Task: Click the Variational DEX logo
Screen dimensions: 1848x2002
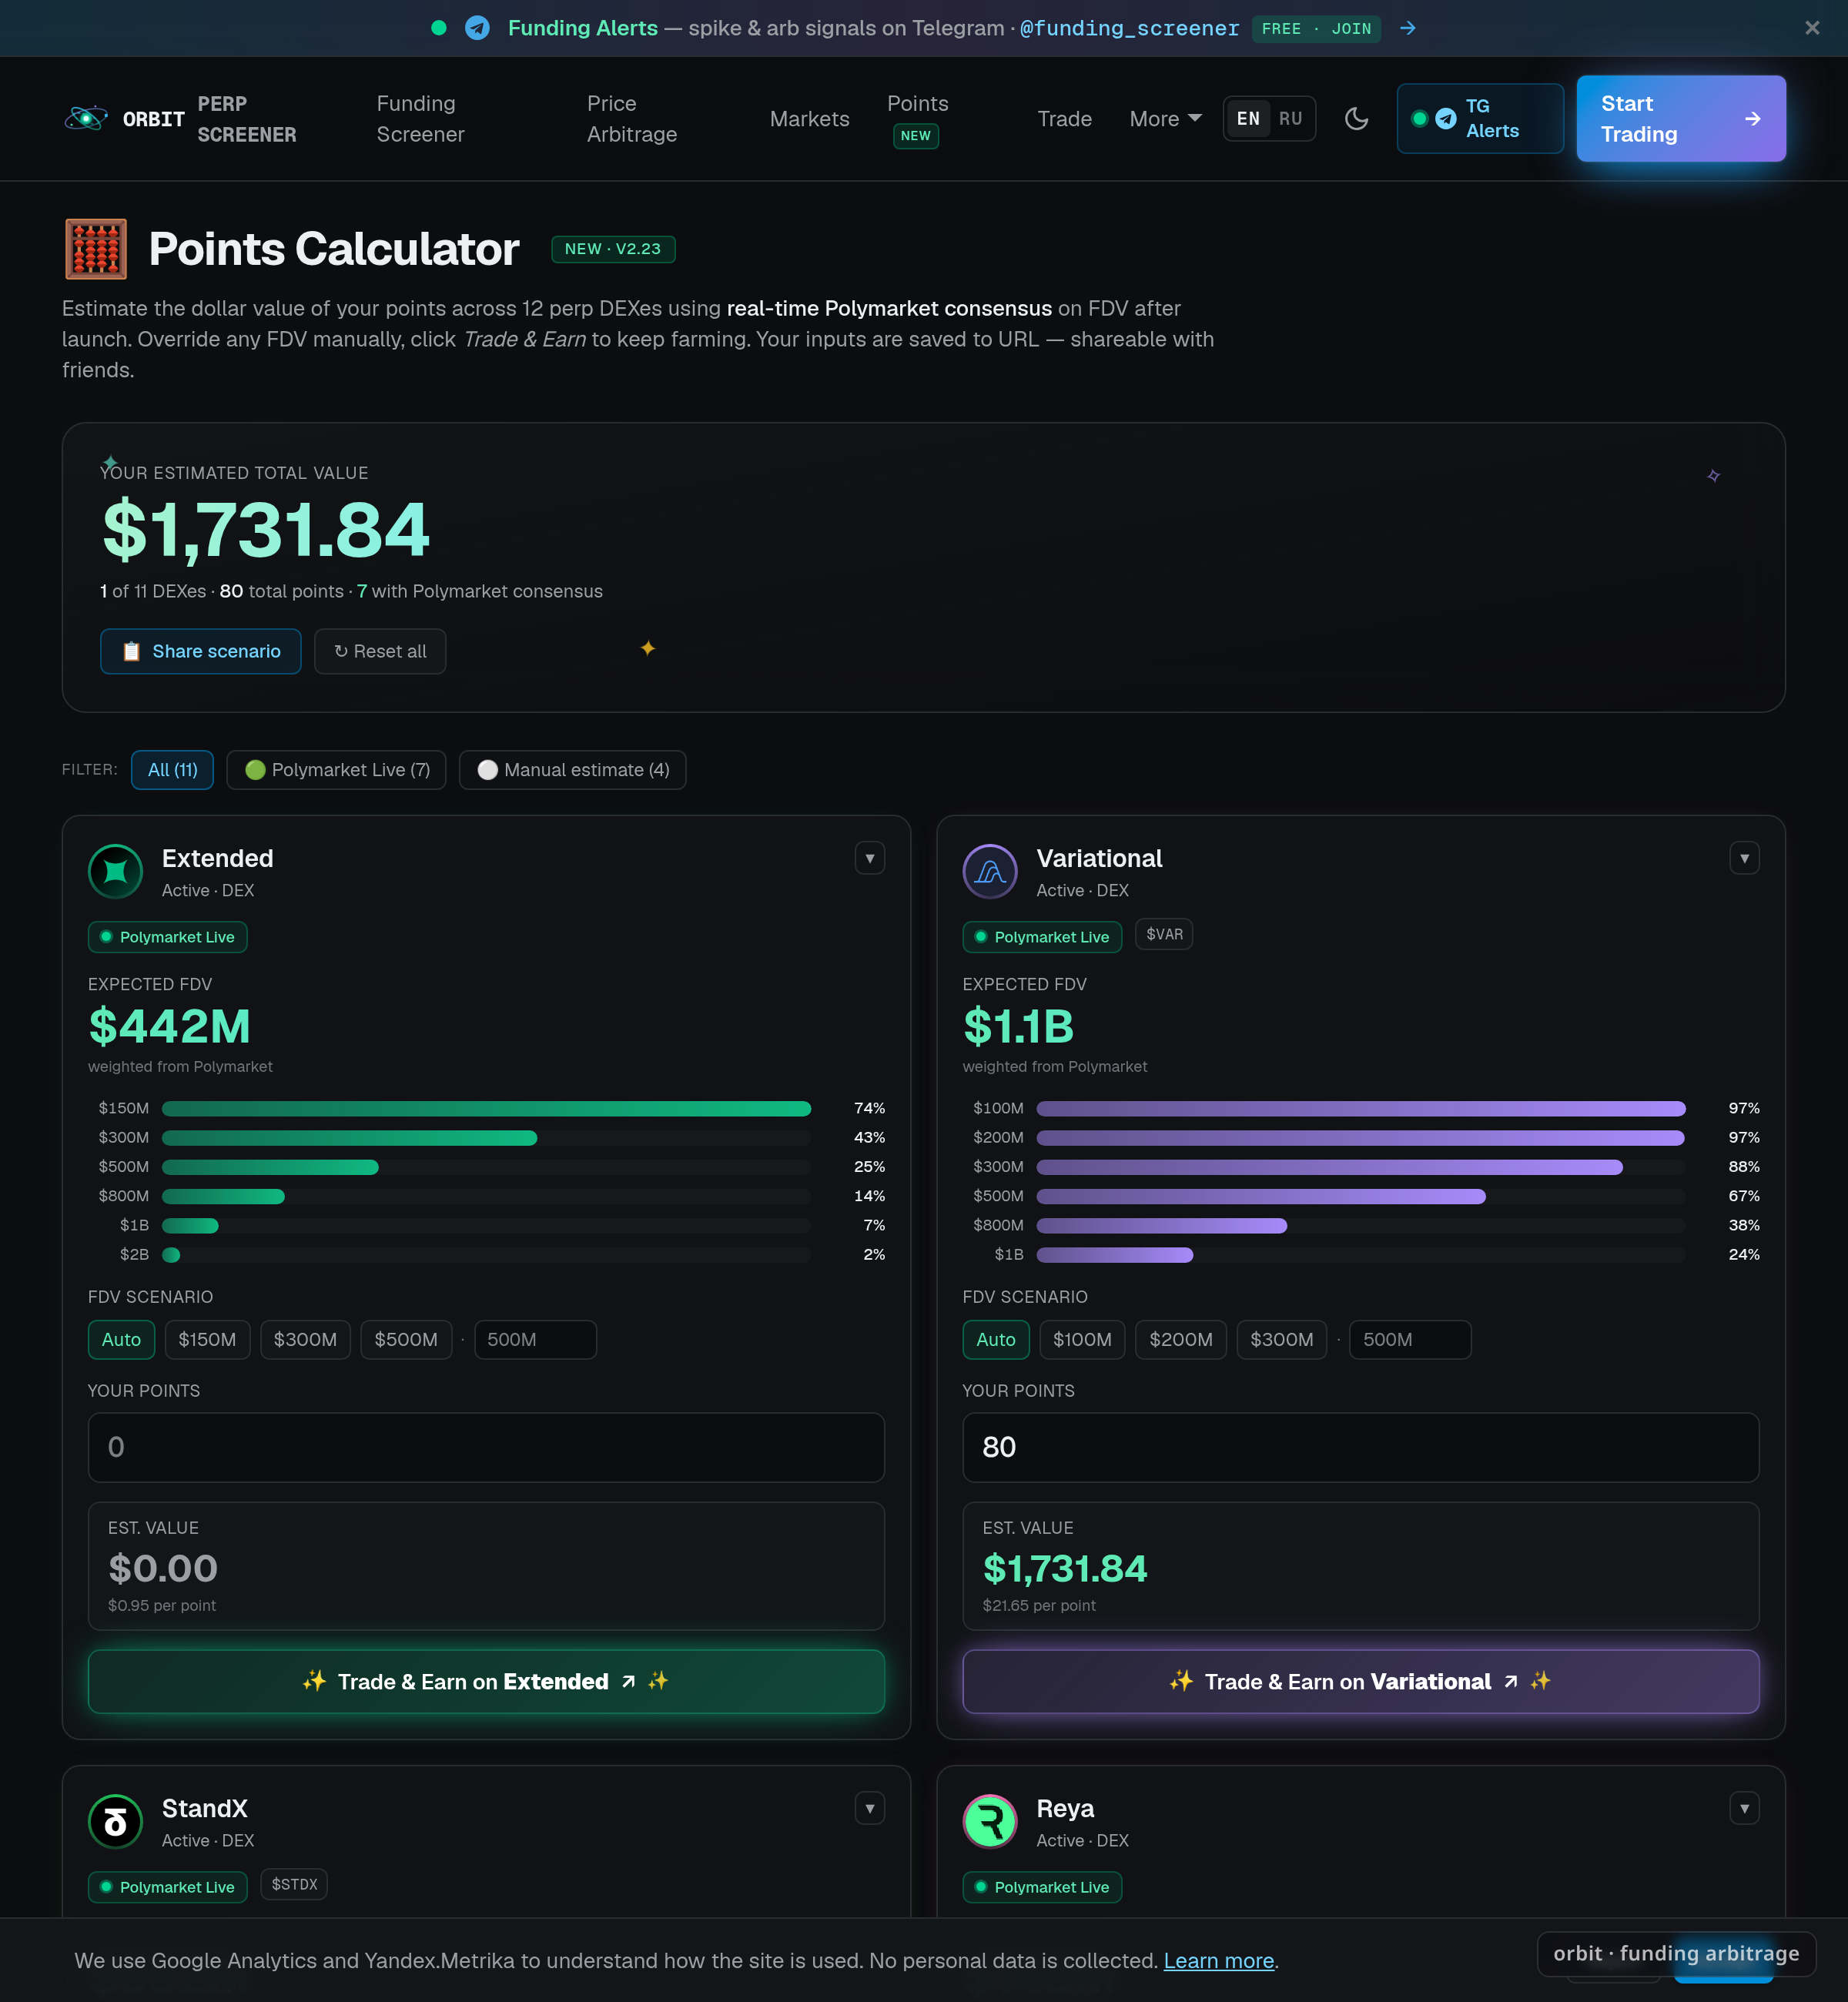Action: (x=990, y=872)
